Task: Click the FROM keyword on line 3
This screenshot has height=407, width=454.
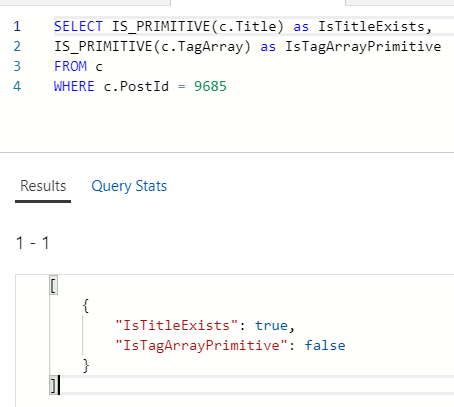Action: (70, 66)
